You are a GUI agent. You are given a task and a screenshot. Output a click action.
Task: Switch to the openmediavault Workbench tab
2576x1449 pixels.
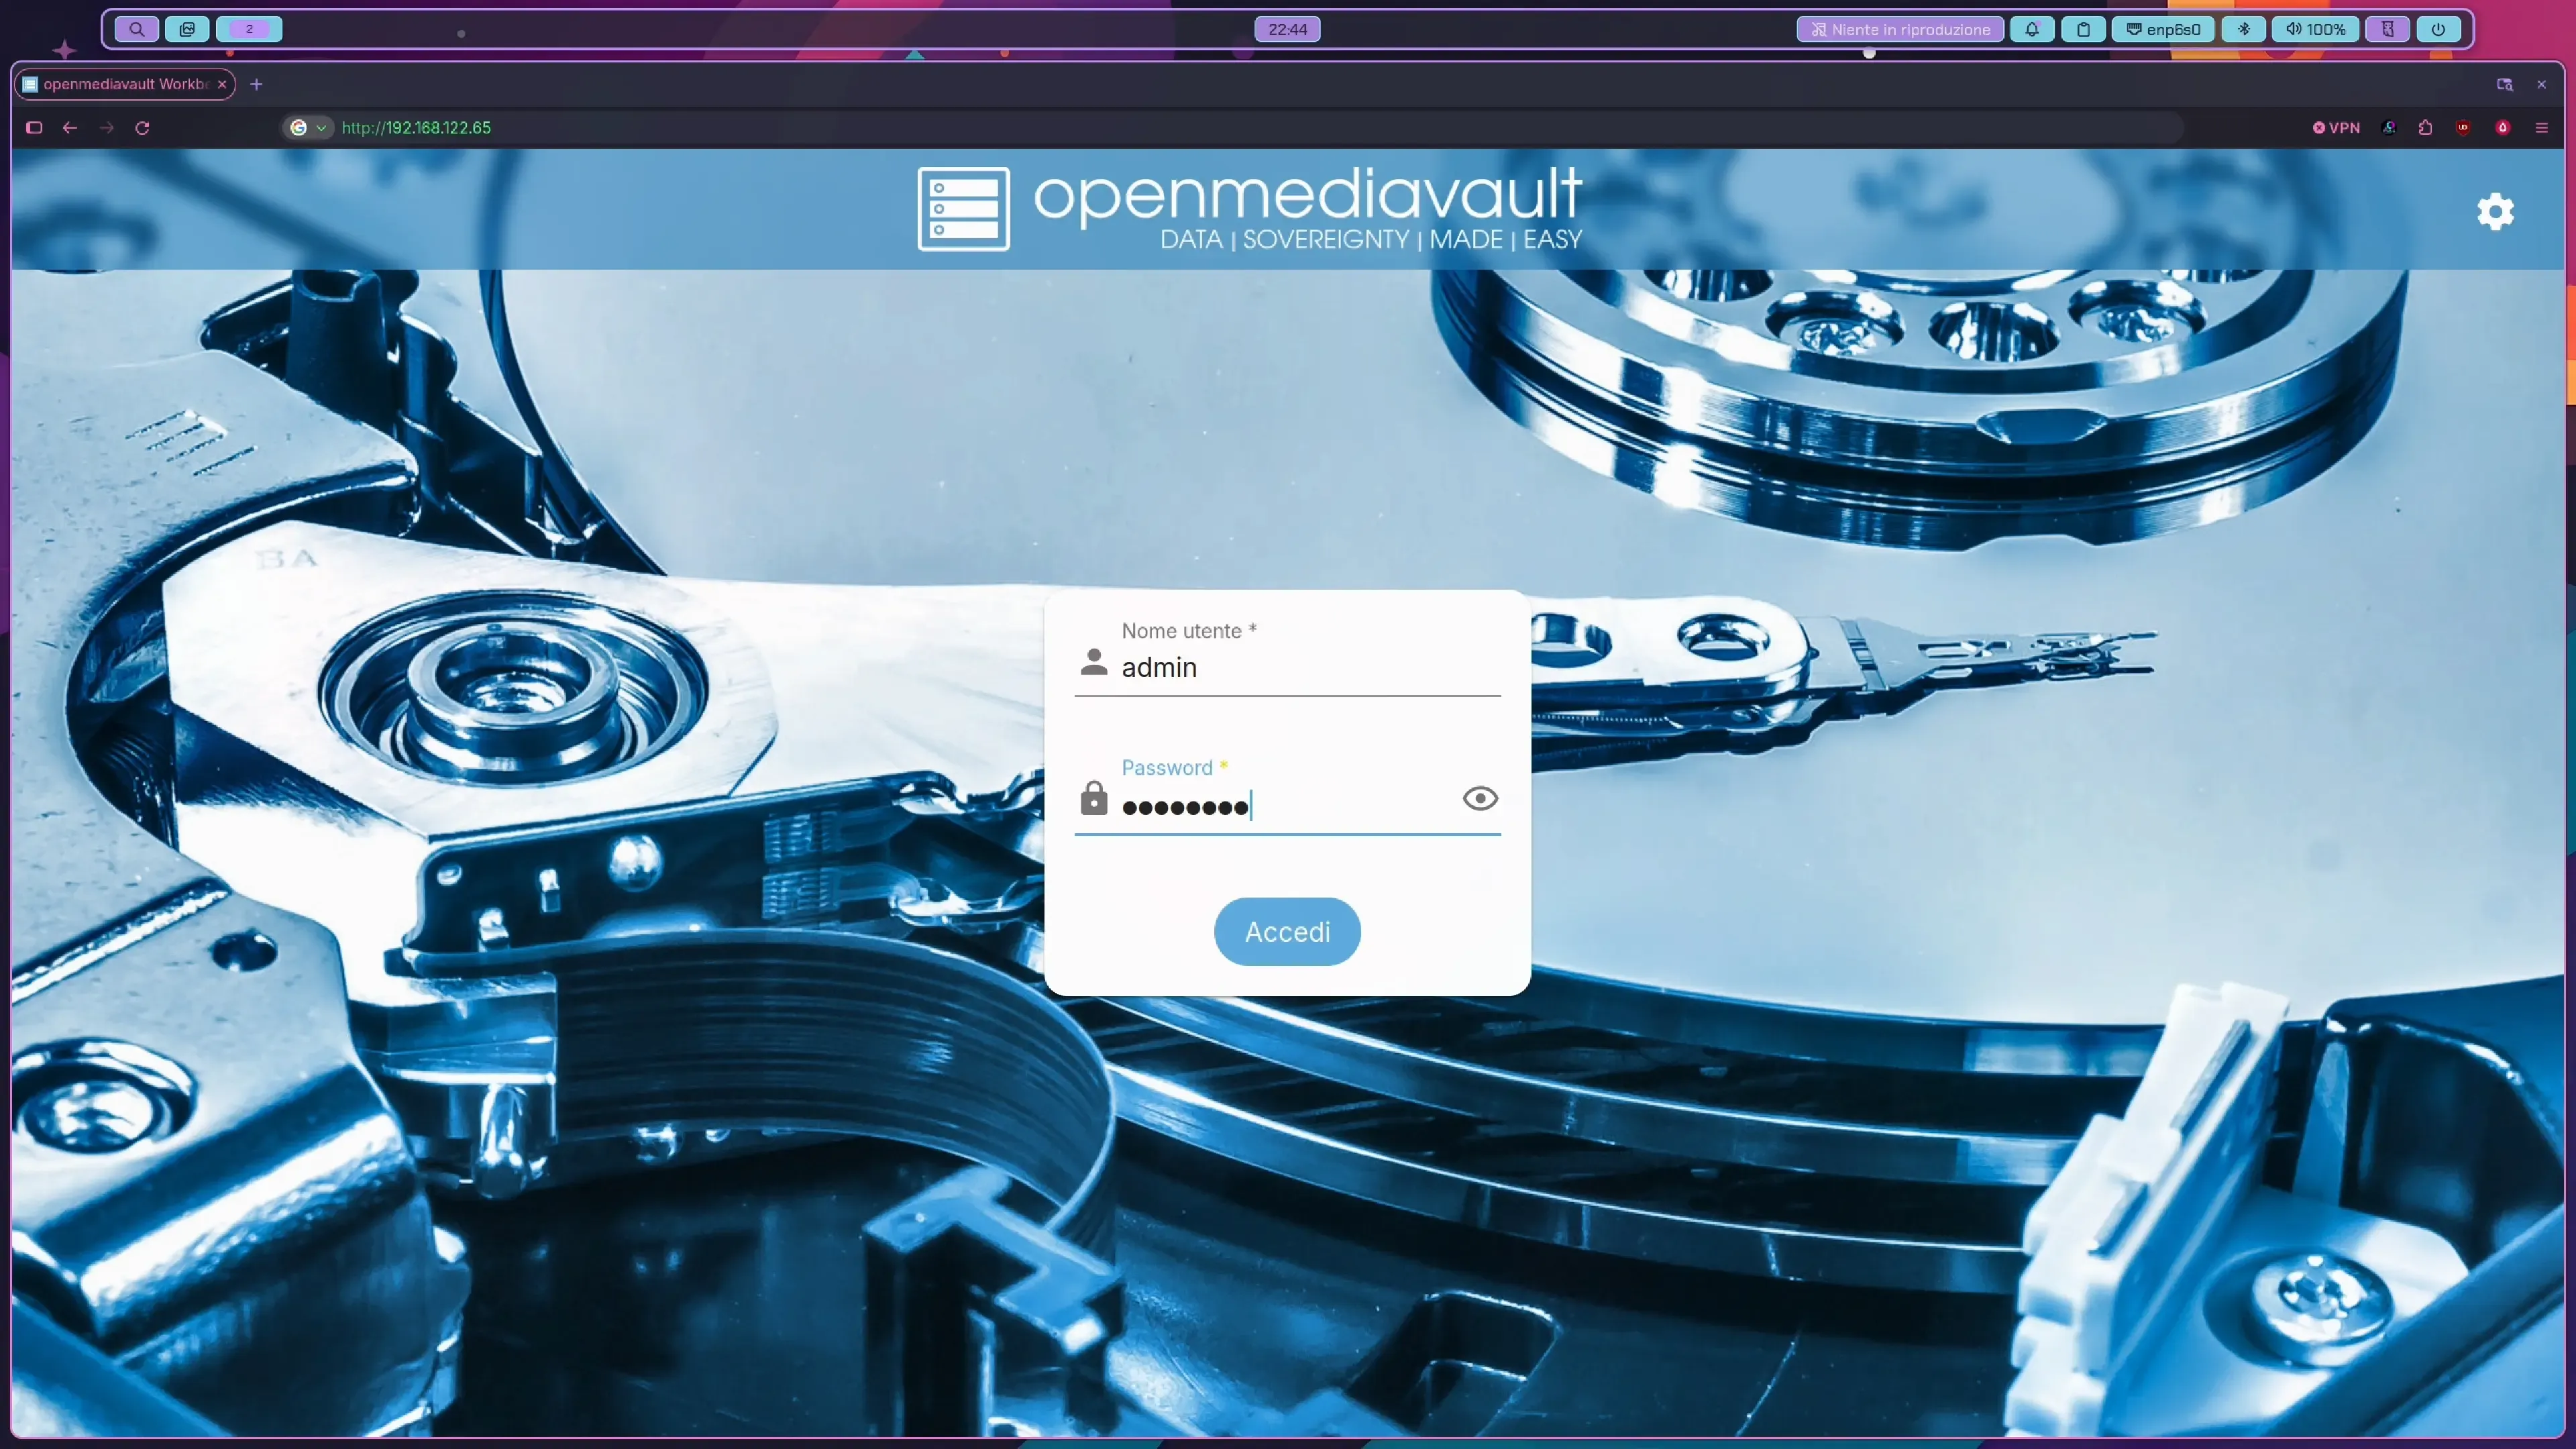pos(124,84)
